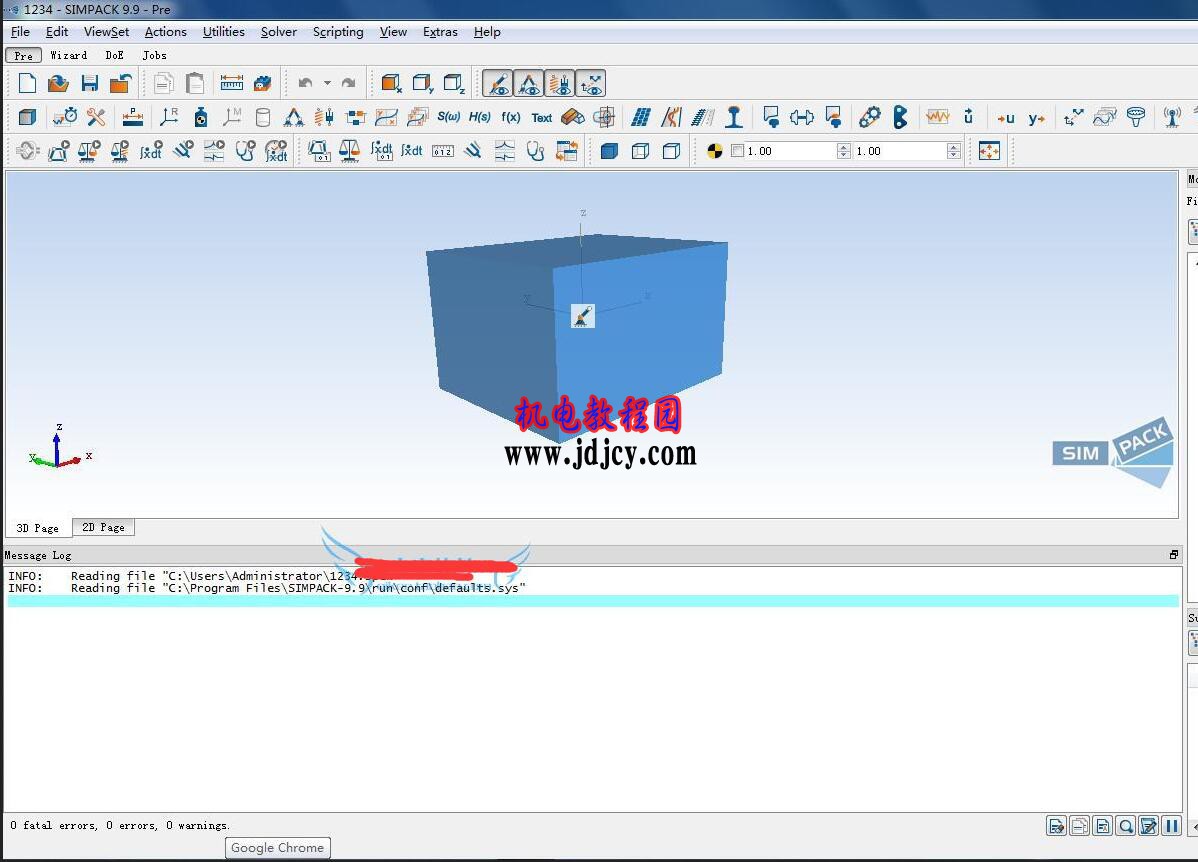
Task: Select hidden-line rendering cube
Action: tap(672, 151)
